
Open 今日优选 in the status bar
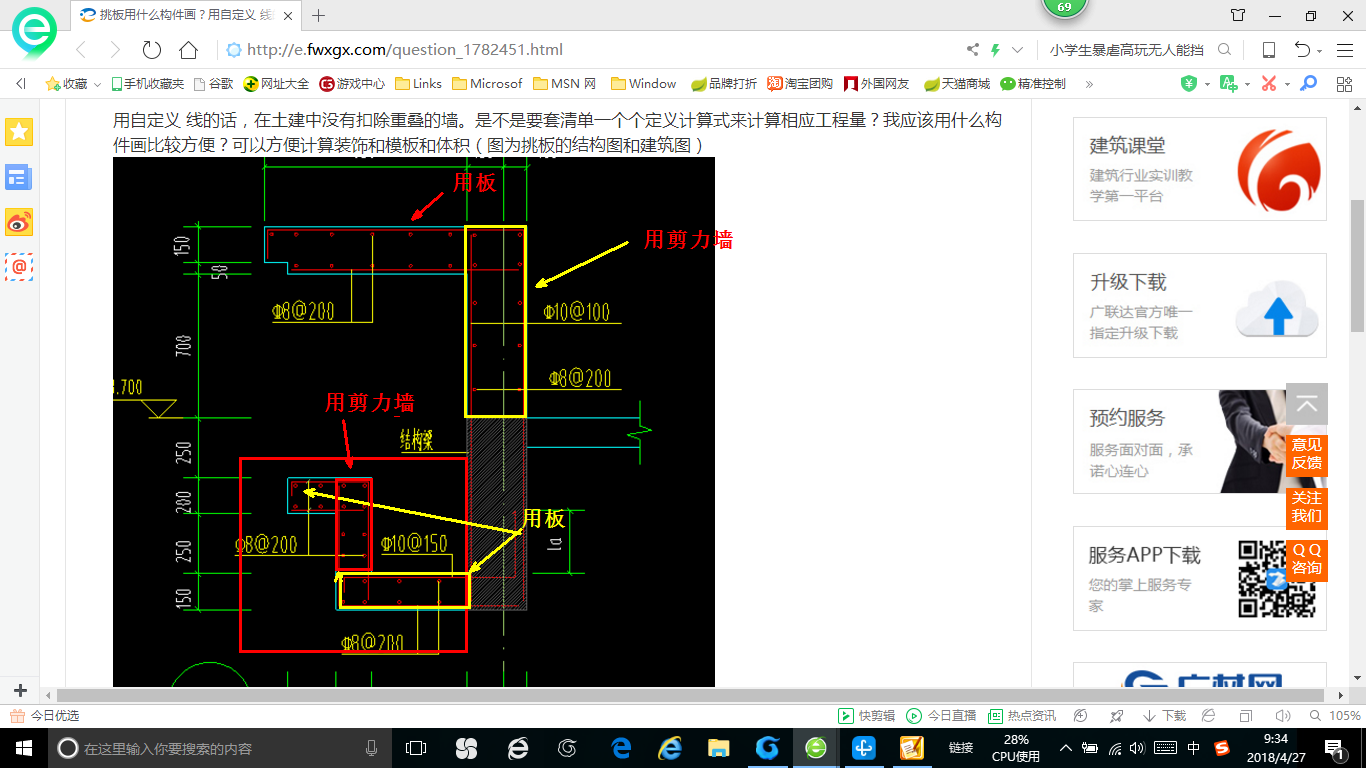[x=44, y=716]
